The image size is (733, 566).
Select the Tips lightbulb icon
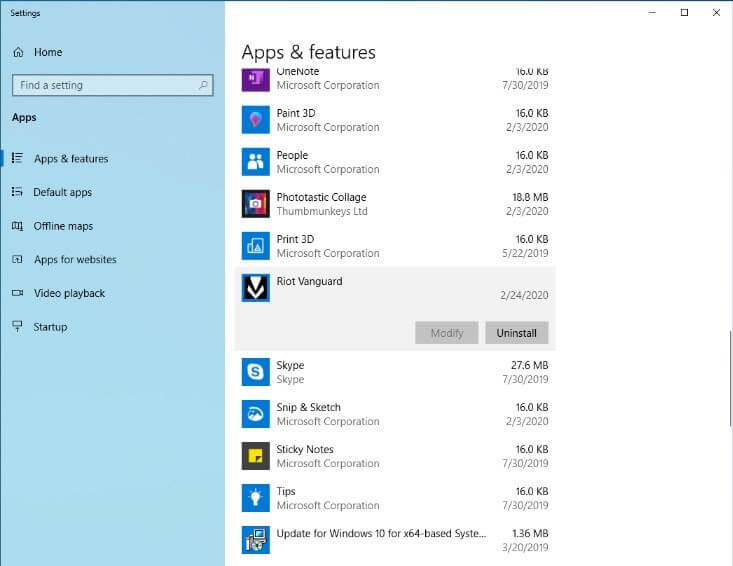pyautogui.click(x=256, y=498)
